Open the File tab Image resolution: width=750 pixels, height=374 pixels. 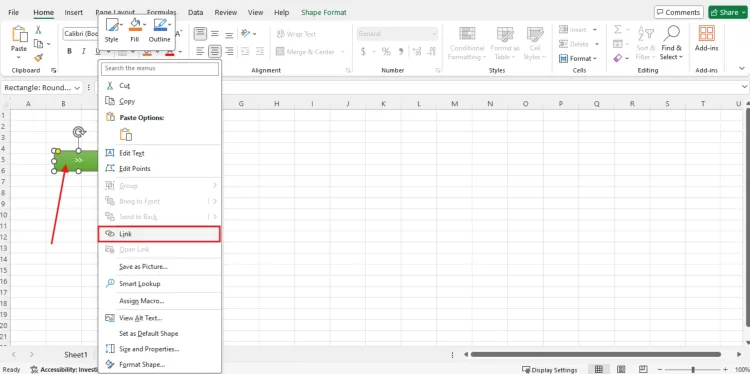point(13,12)
